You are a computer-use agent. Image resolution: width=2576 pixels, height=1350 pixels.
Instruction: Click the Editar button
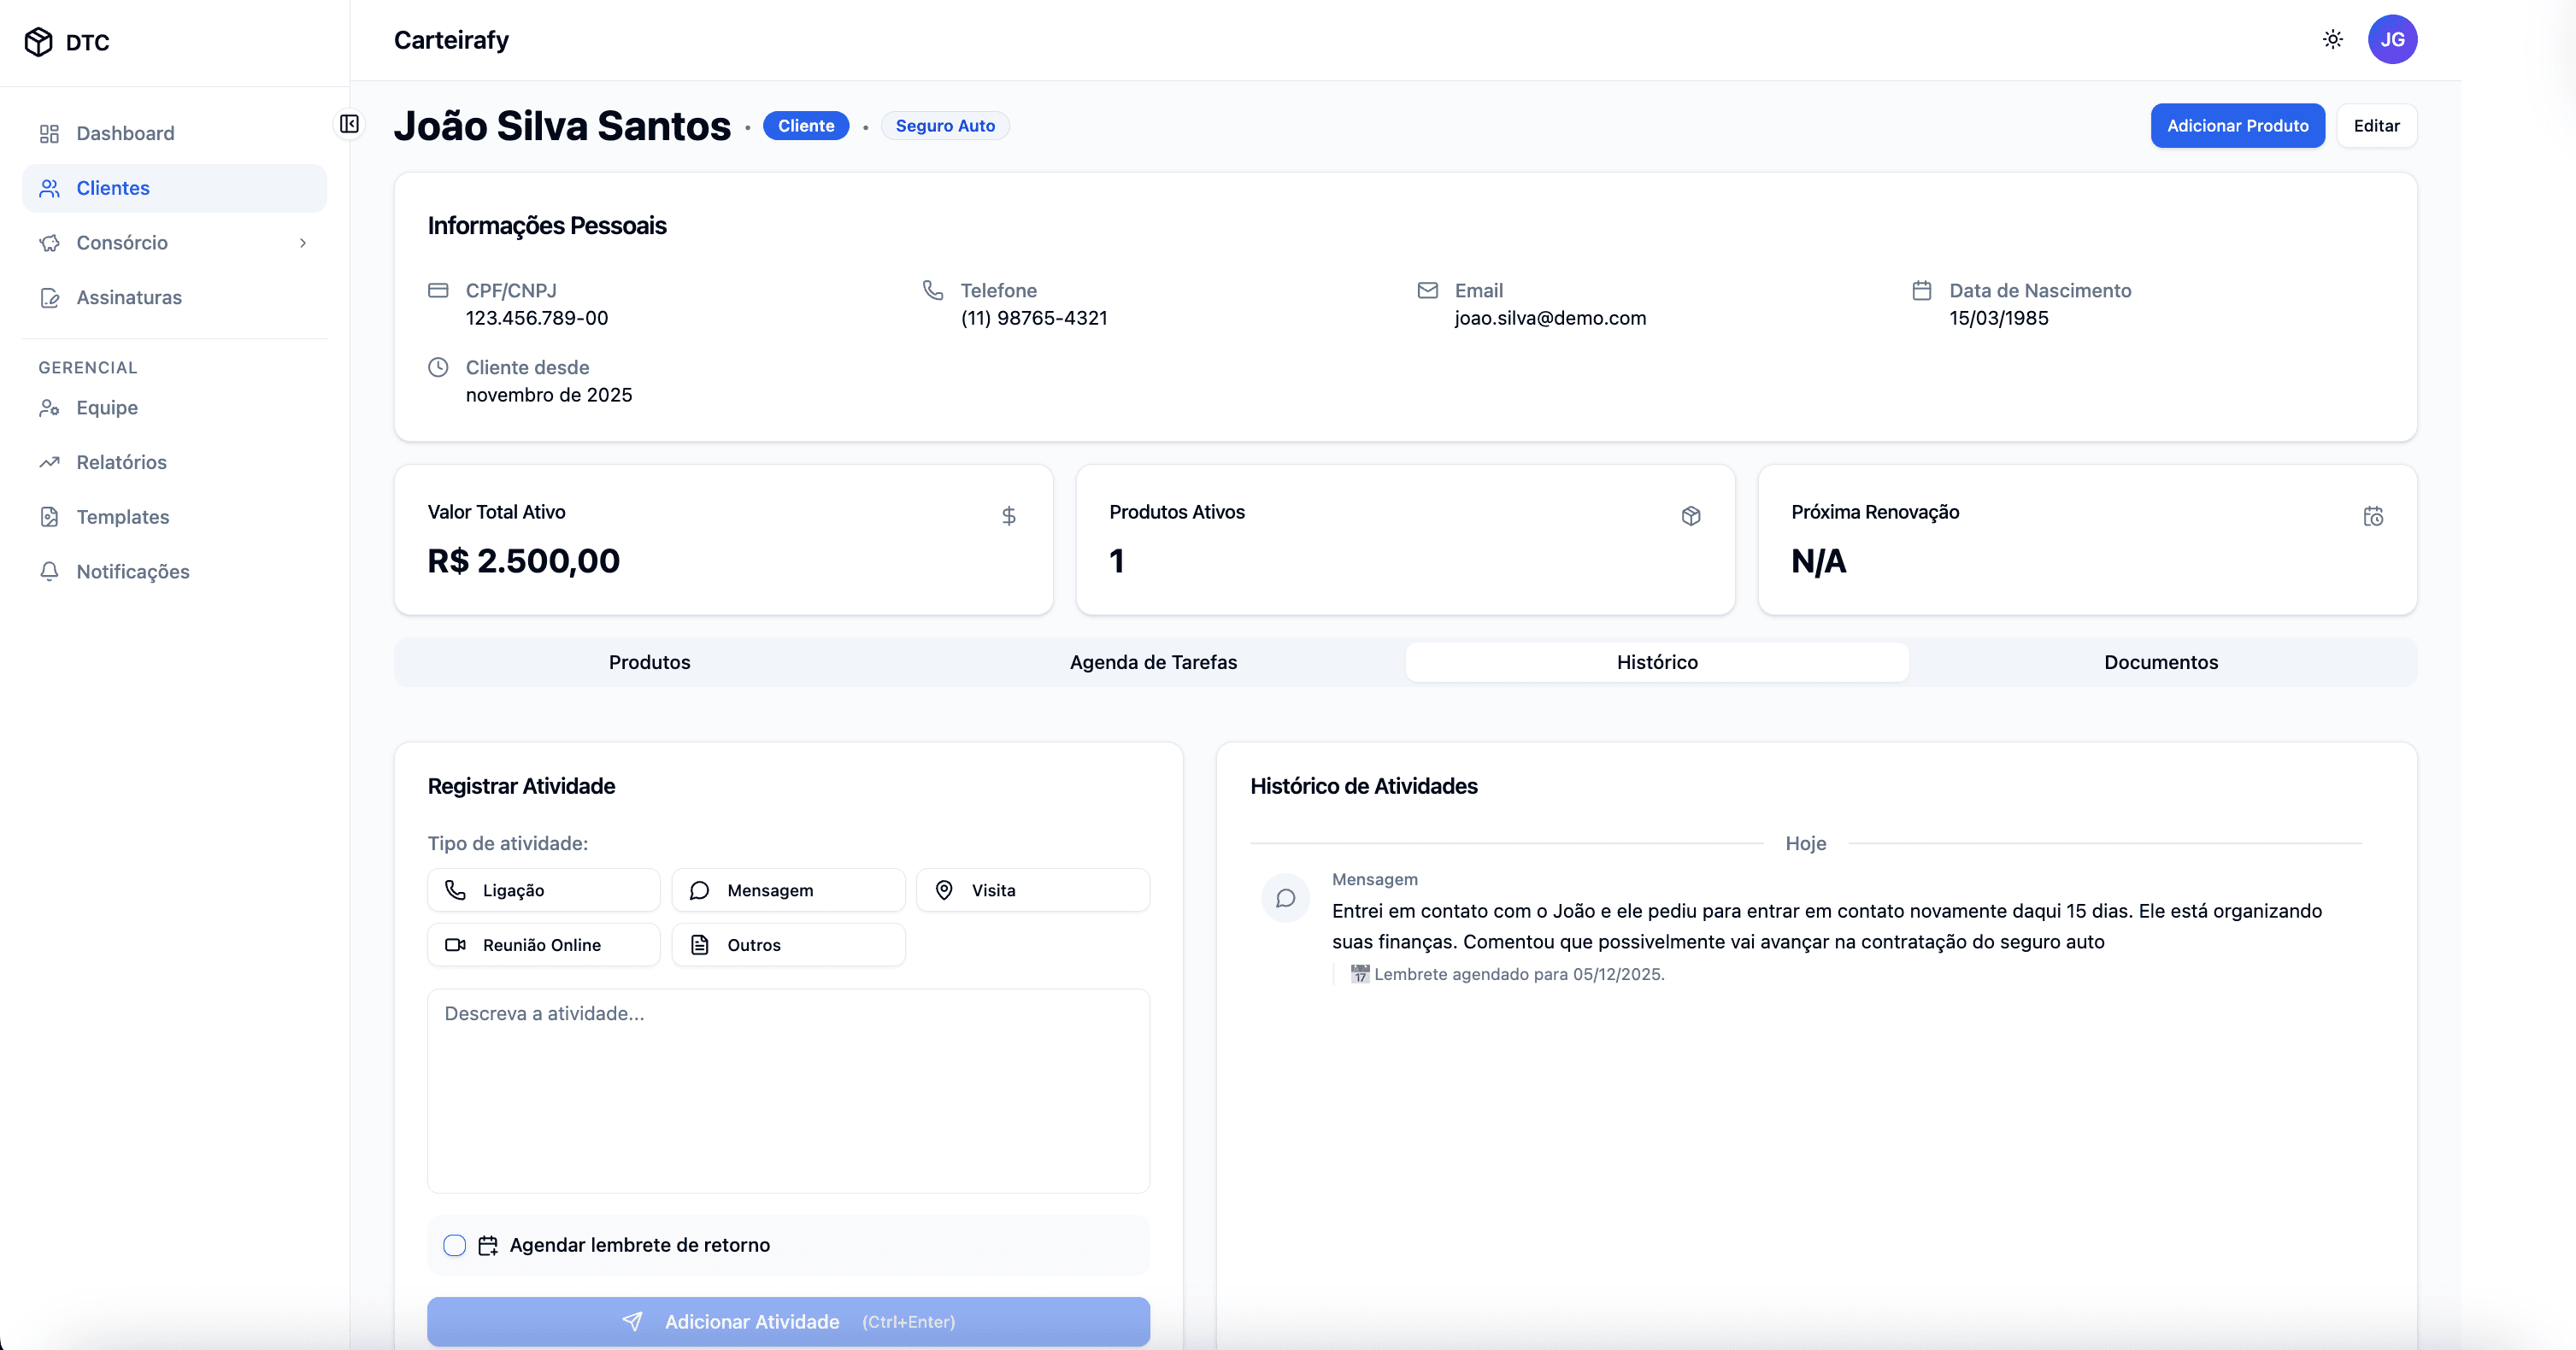2376,126
